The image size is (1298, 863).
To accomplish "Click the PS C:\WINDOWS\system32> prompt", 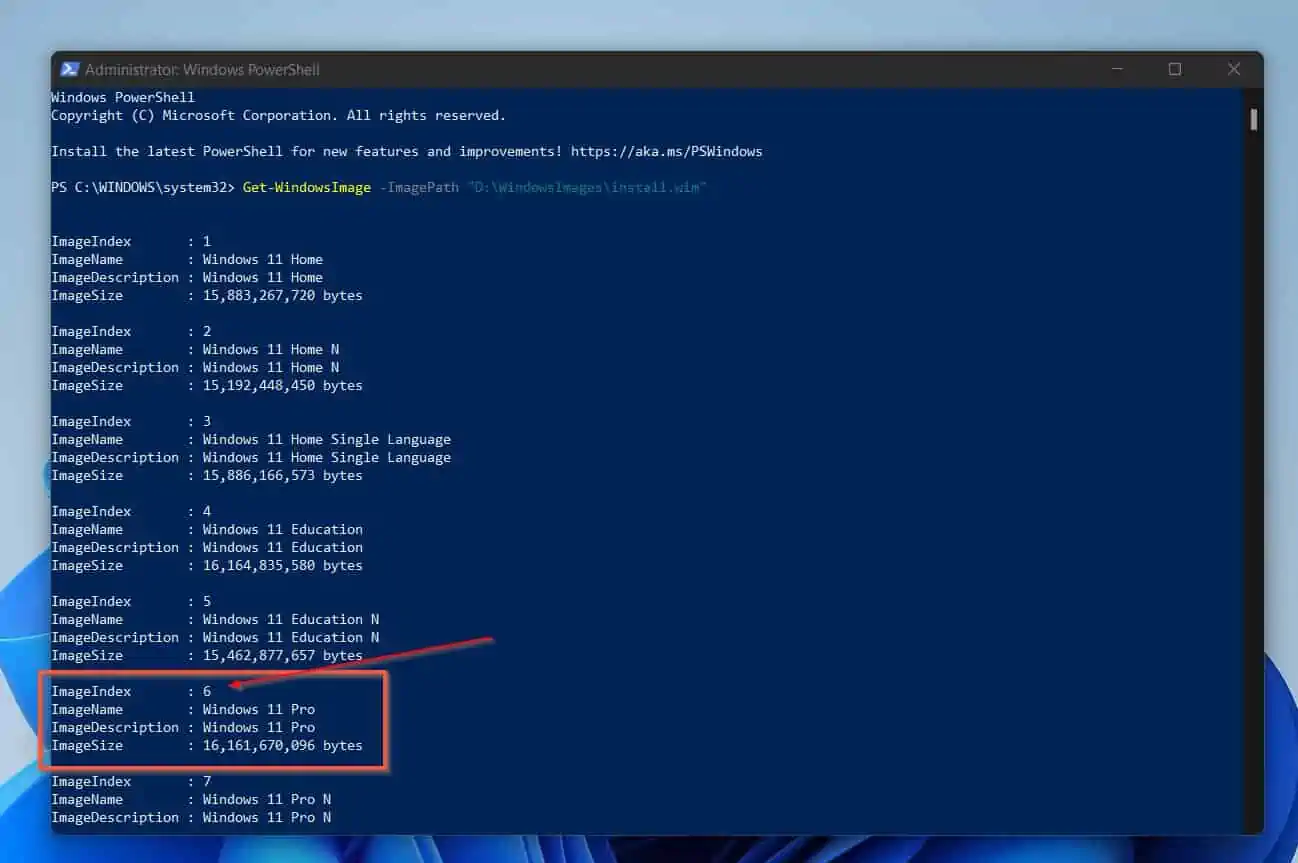I will [x=143, y=188].
